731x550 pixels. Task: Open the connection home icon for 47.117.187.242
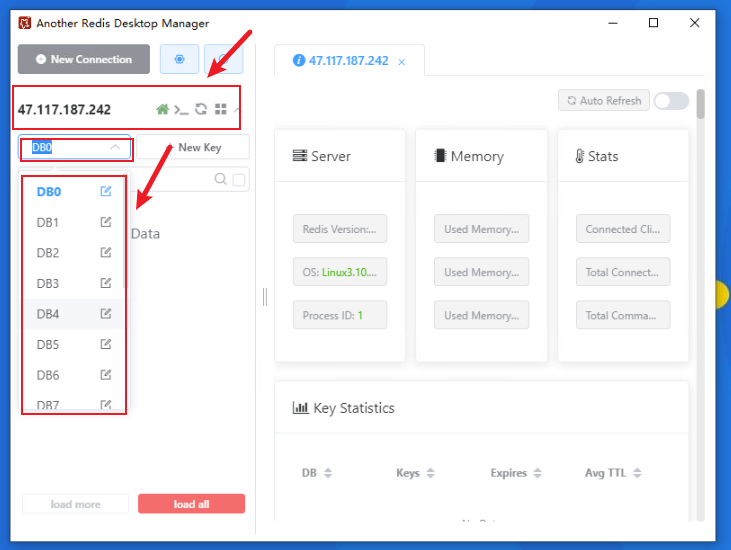coord(162,109)
